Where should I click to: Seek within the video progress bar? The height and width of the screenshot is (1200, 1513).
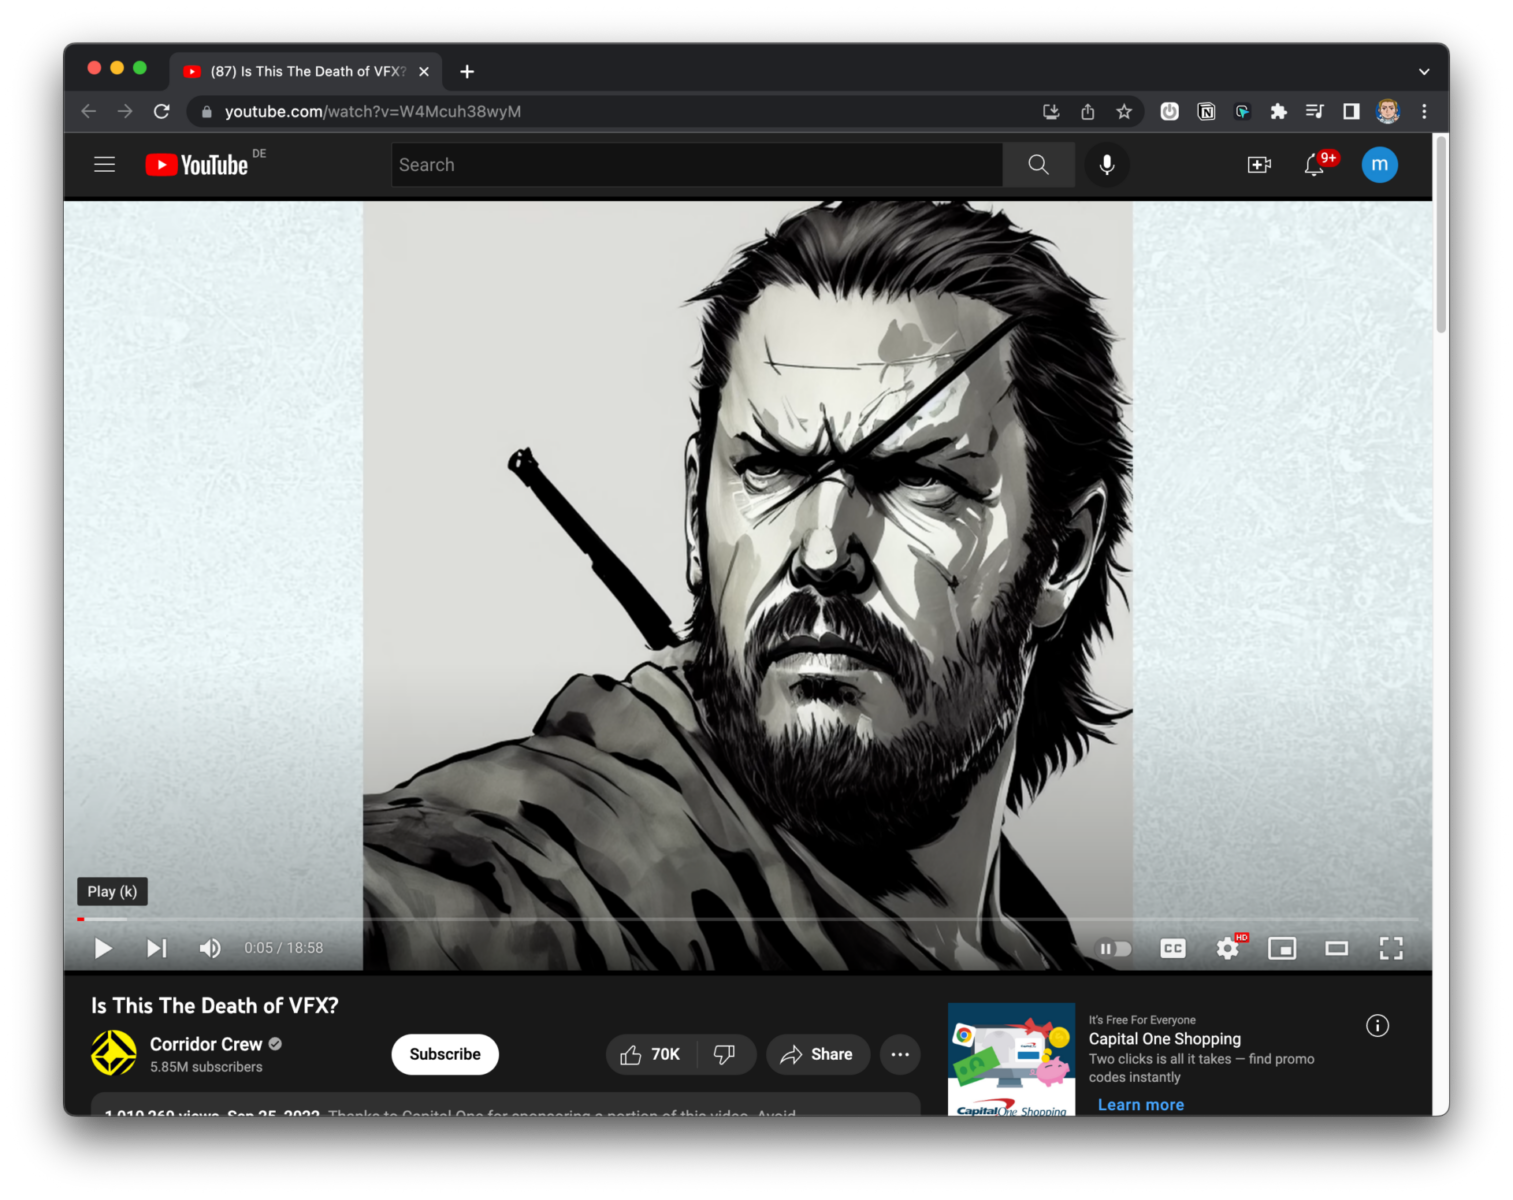(748, 918)
